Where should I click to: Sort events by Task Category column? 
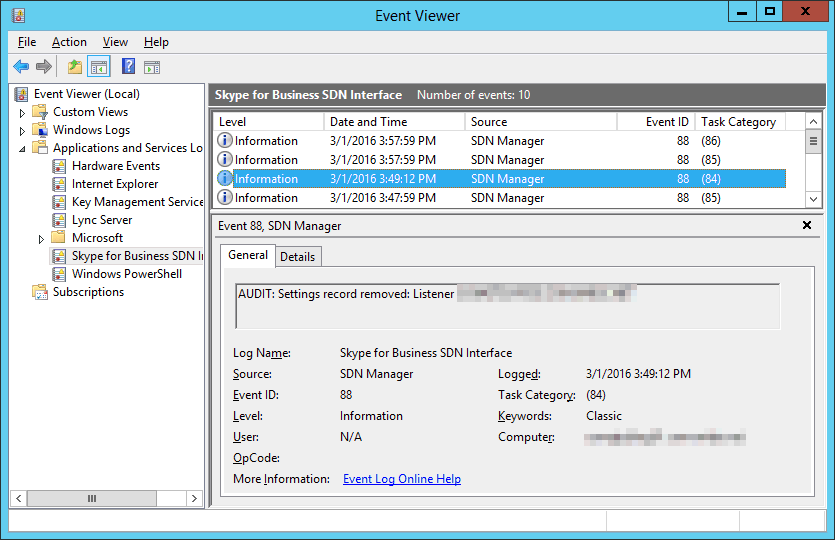(x=740, y=122)
